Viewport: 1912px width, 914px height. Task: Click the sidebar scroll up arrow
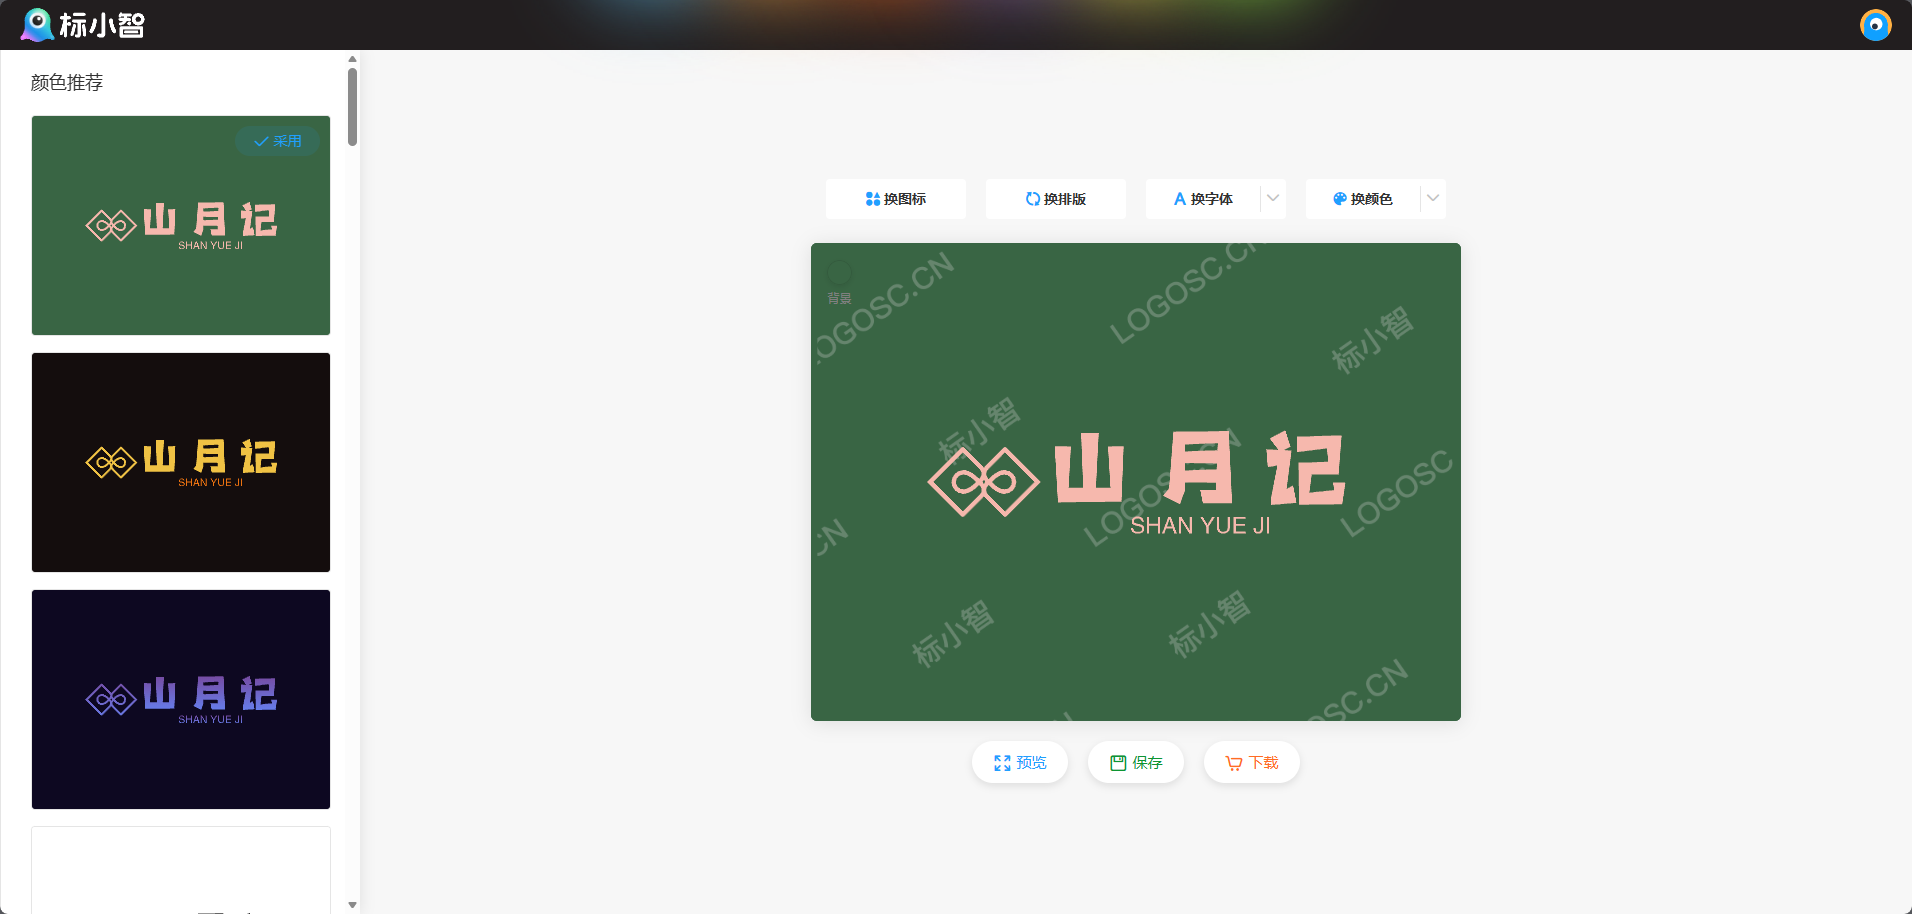[x=352, y=59]
